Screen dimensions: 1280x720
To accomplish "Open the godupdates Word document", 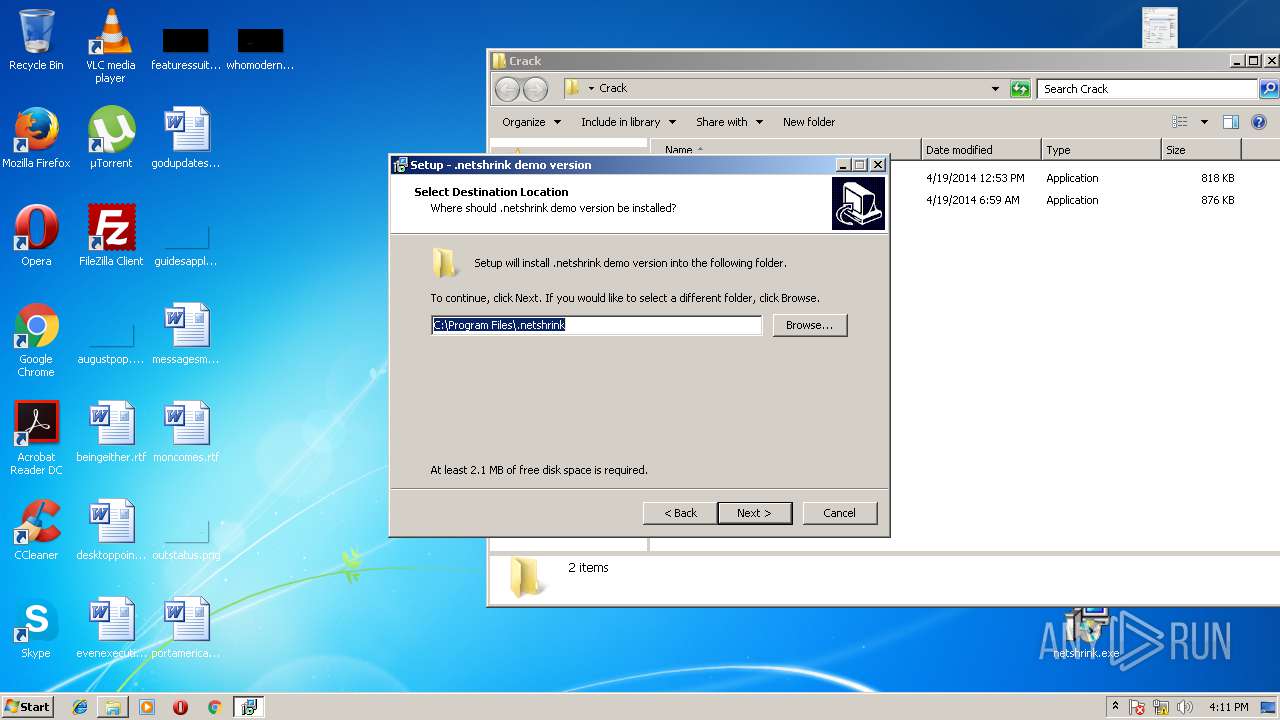I will click(186, 138).
